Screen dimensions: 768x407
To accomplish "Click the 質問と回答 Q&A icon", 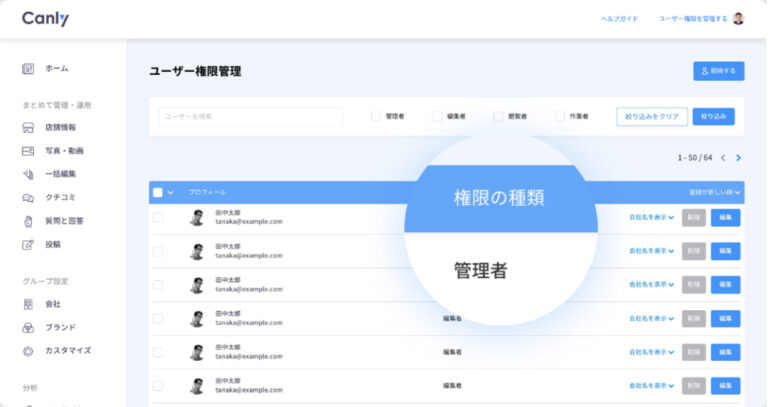I will (x=28, y=220).
